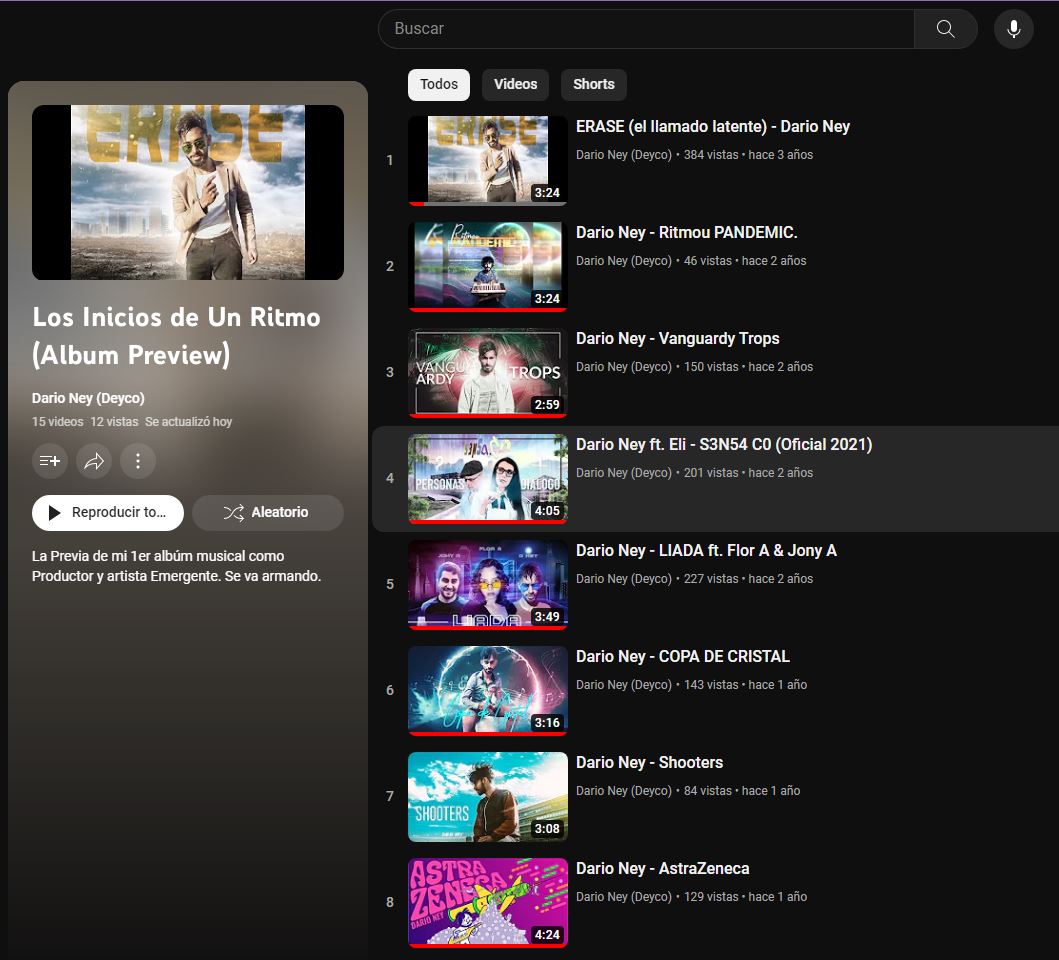Image resolution: width=1059 pixels, height=960 pixels.
Task: Open Vanguardy Trops video title
Action: (x=677, y=338)
